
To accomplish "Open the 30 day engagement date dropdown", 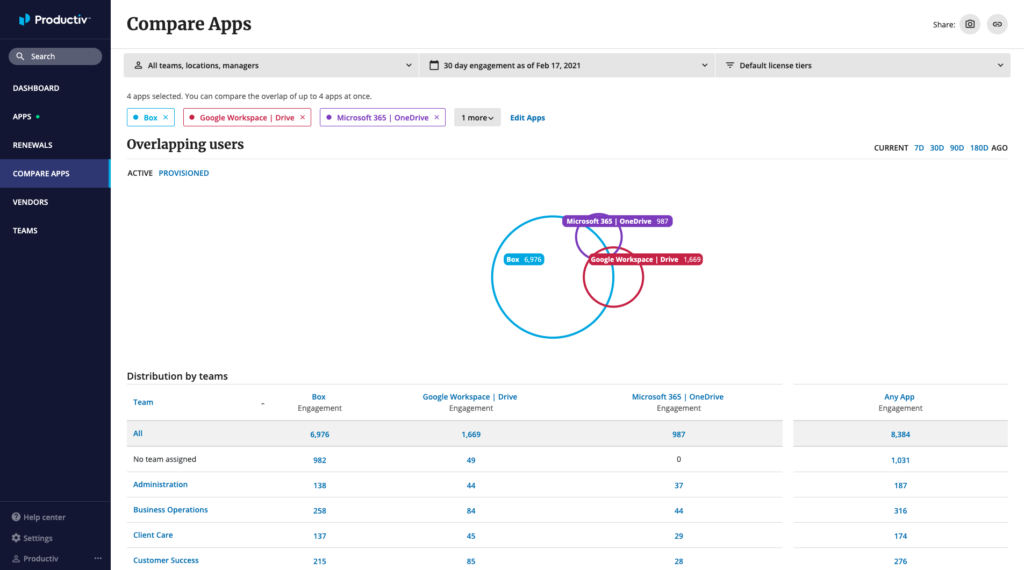I will [568, 65].
